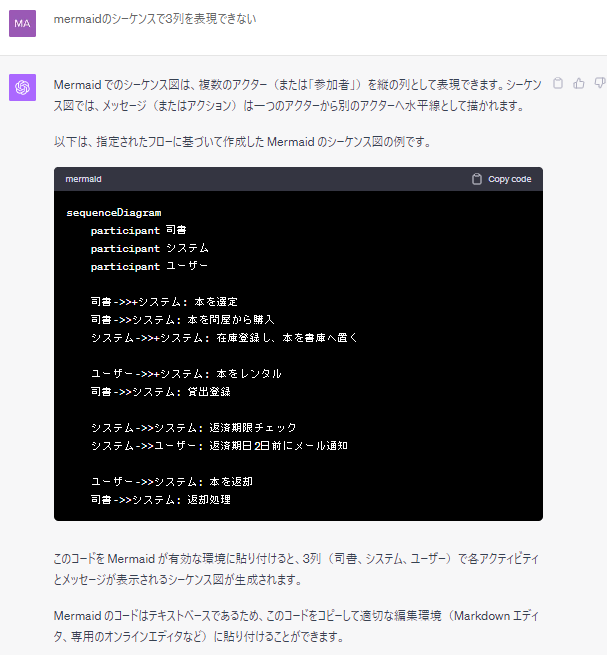Click the '本を問屋から購入' code line
The width and height of the screenshot is (607, 655).
point(181,320)
